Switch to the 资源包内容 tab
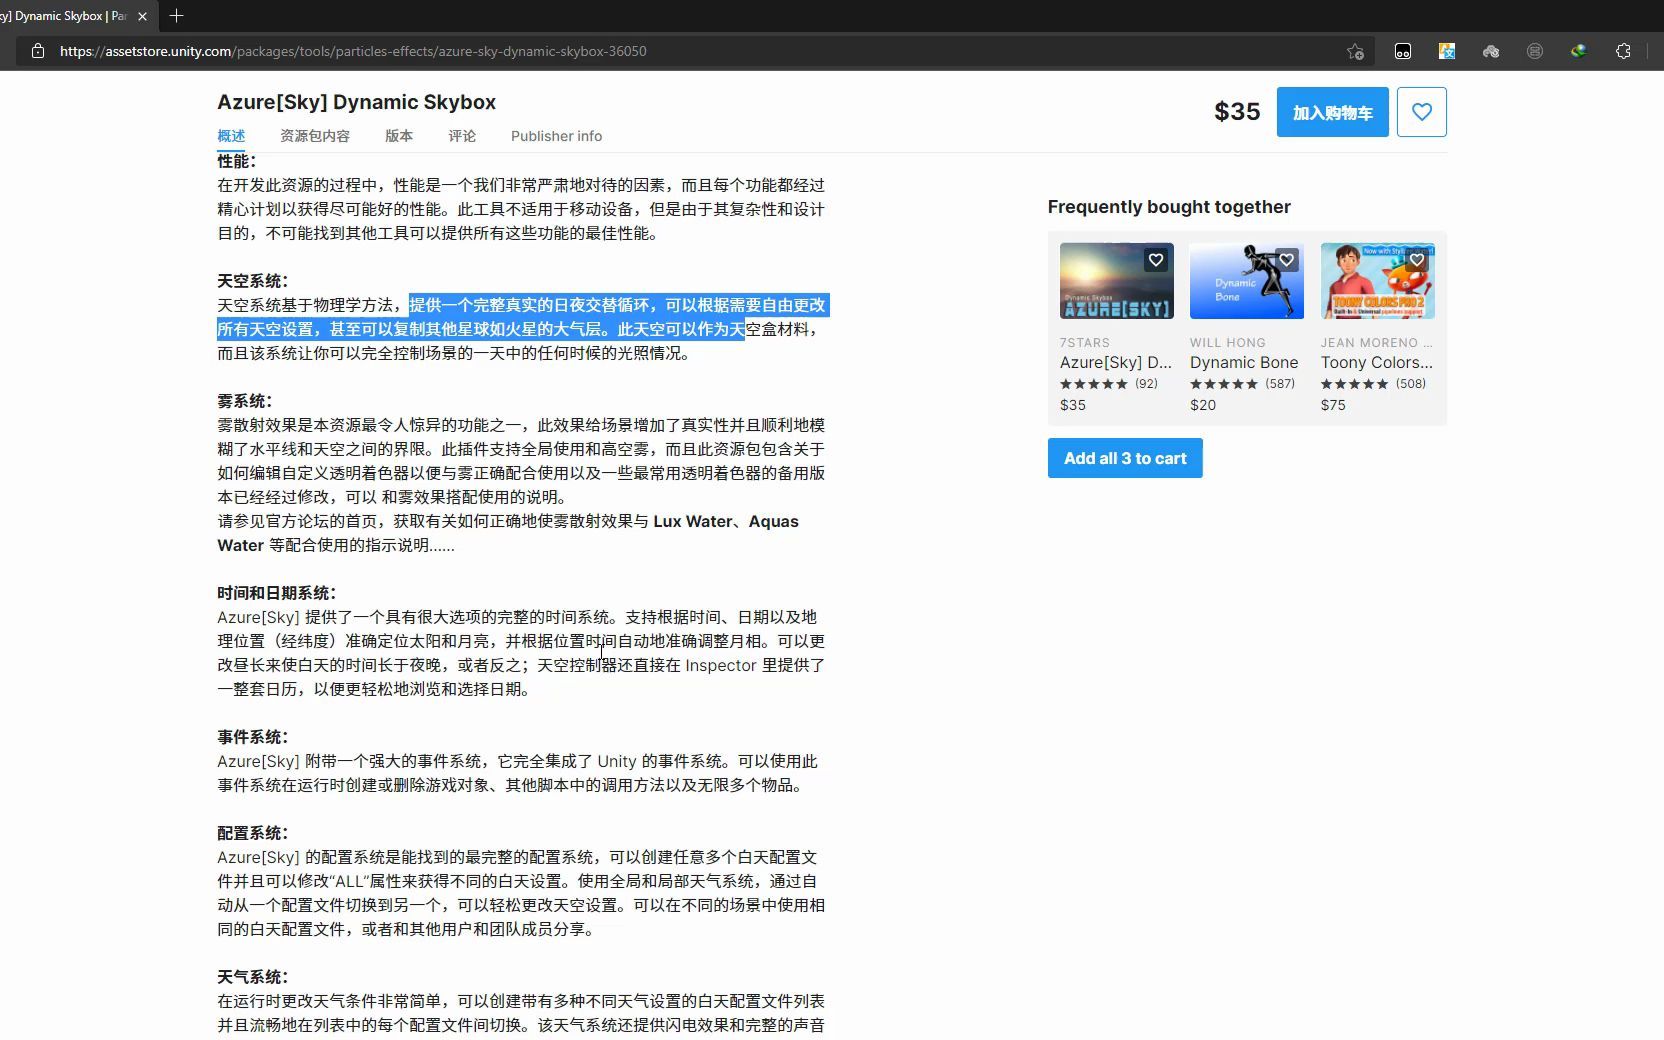1664x1040 pixels. (x=315, y=136)
